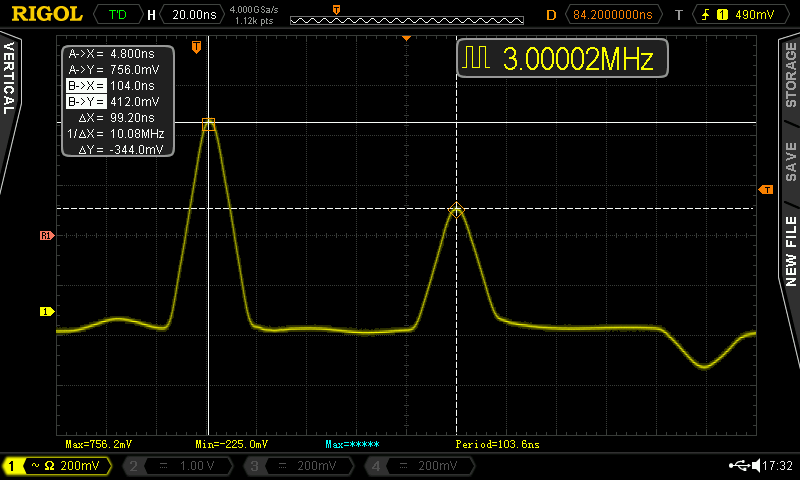Click the Max=756.2mV measurement
Viewport: 800px width, 480px height.
(x=98, y=444)
